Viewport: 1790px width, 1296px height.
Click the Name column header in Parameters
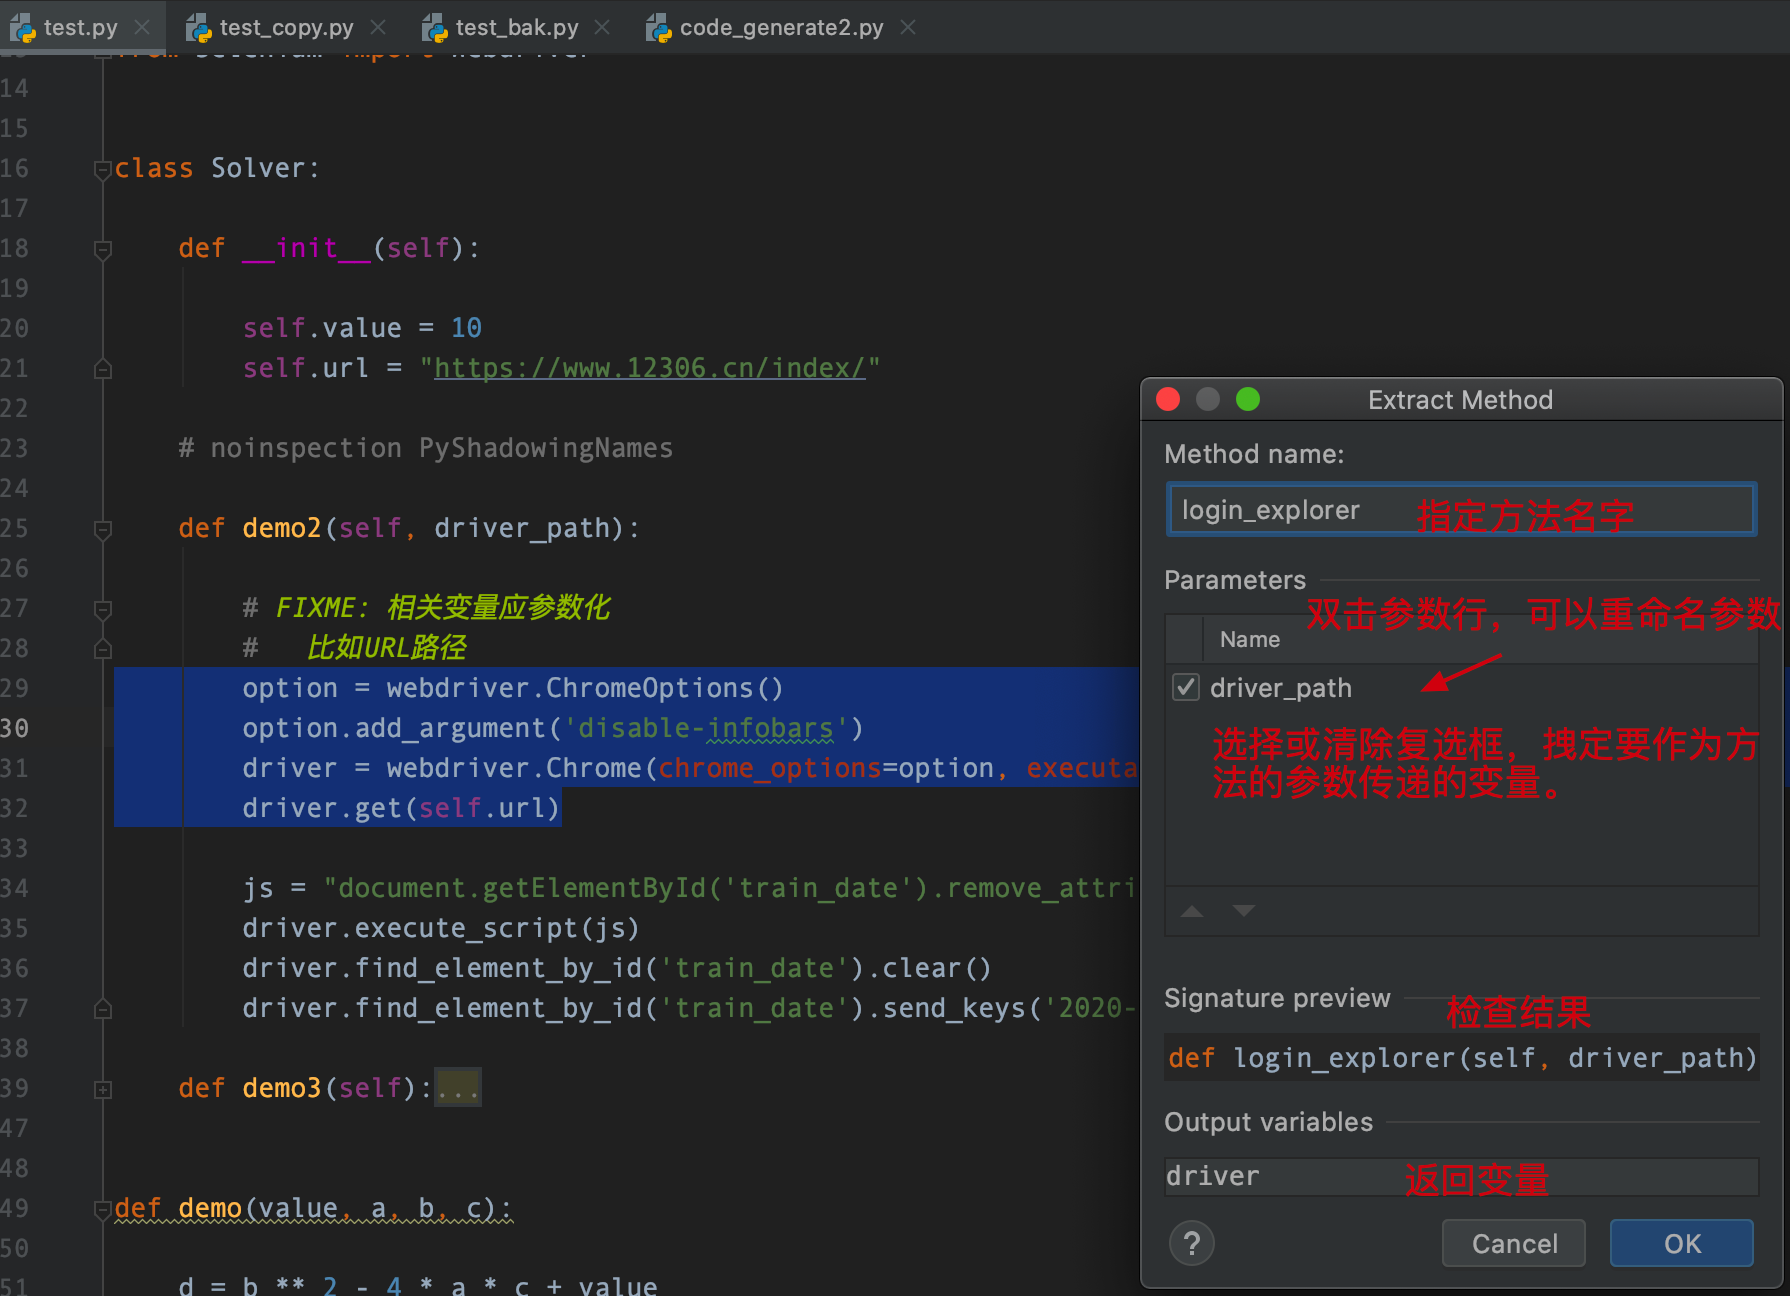[x=1249, y=639]
